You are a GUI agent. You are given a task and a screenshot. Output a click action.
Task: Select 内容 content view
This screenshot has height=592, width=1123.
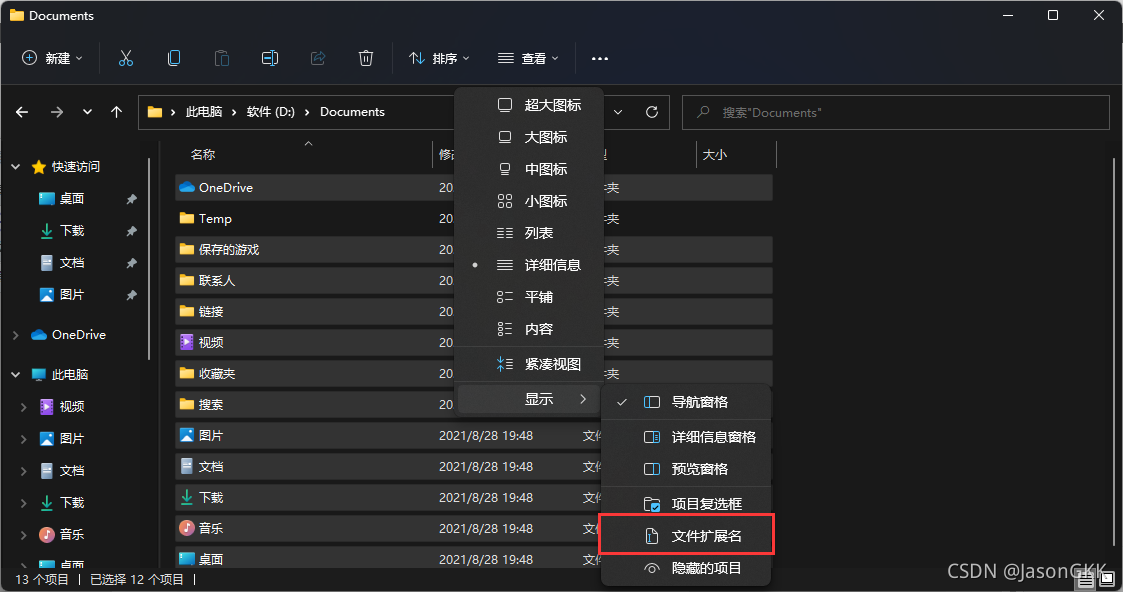(529, 329)
